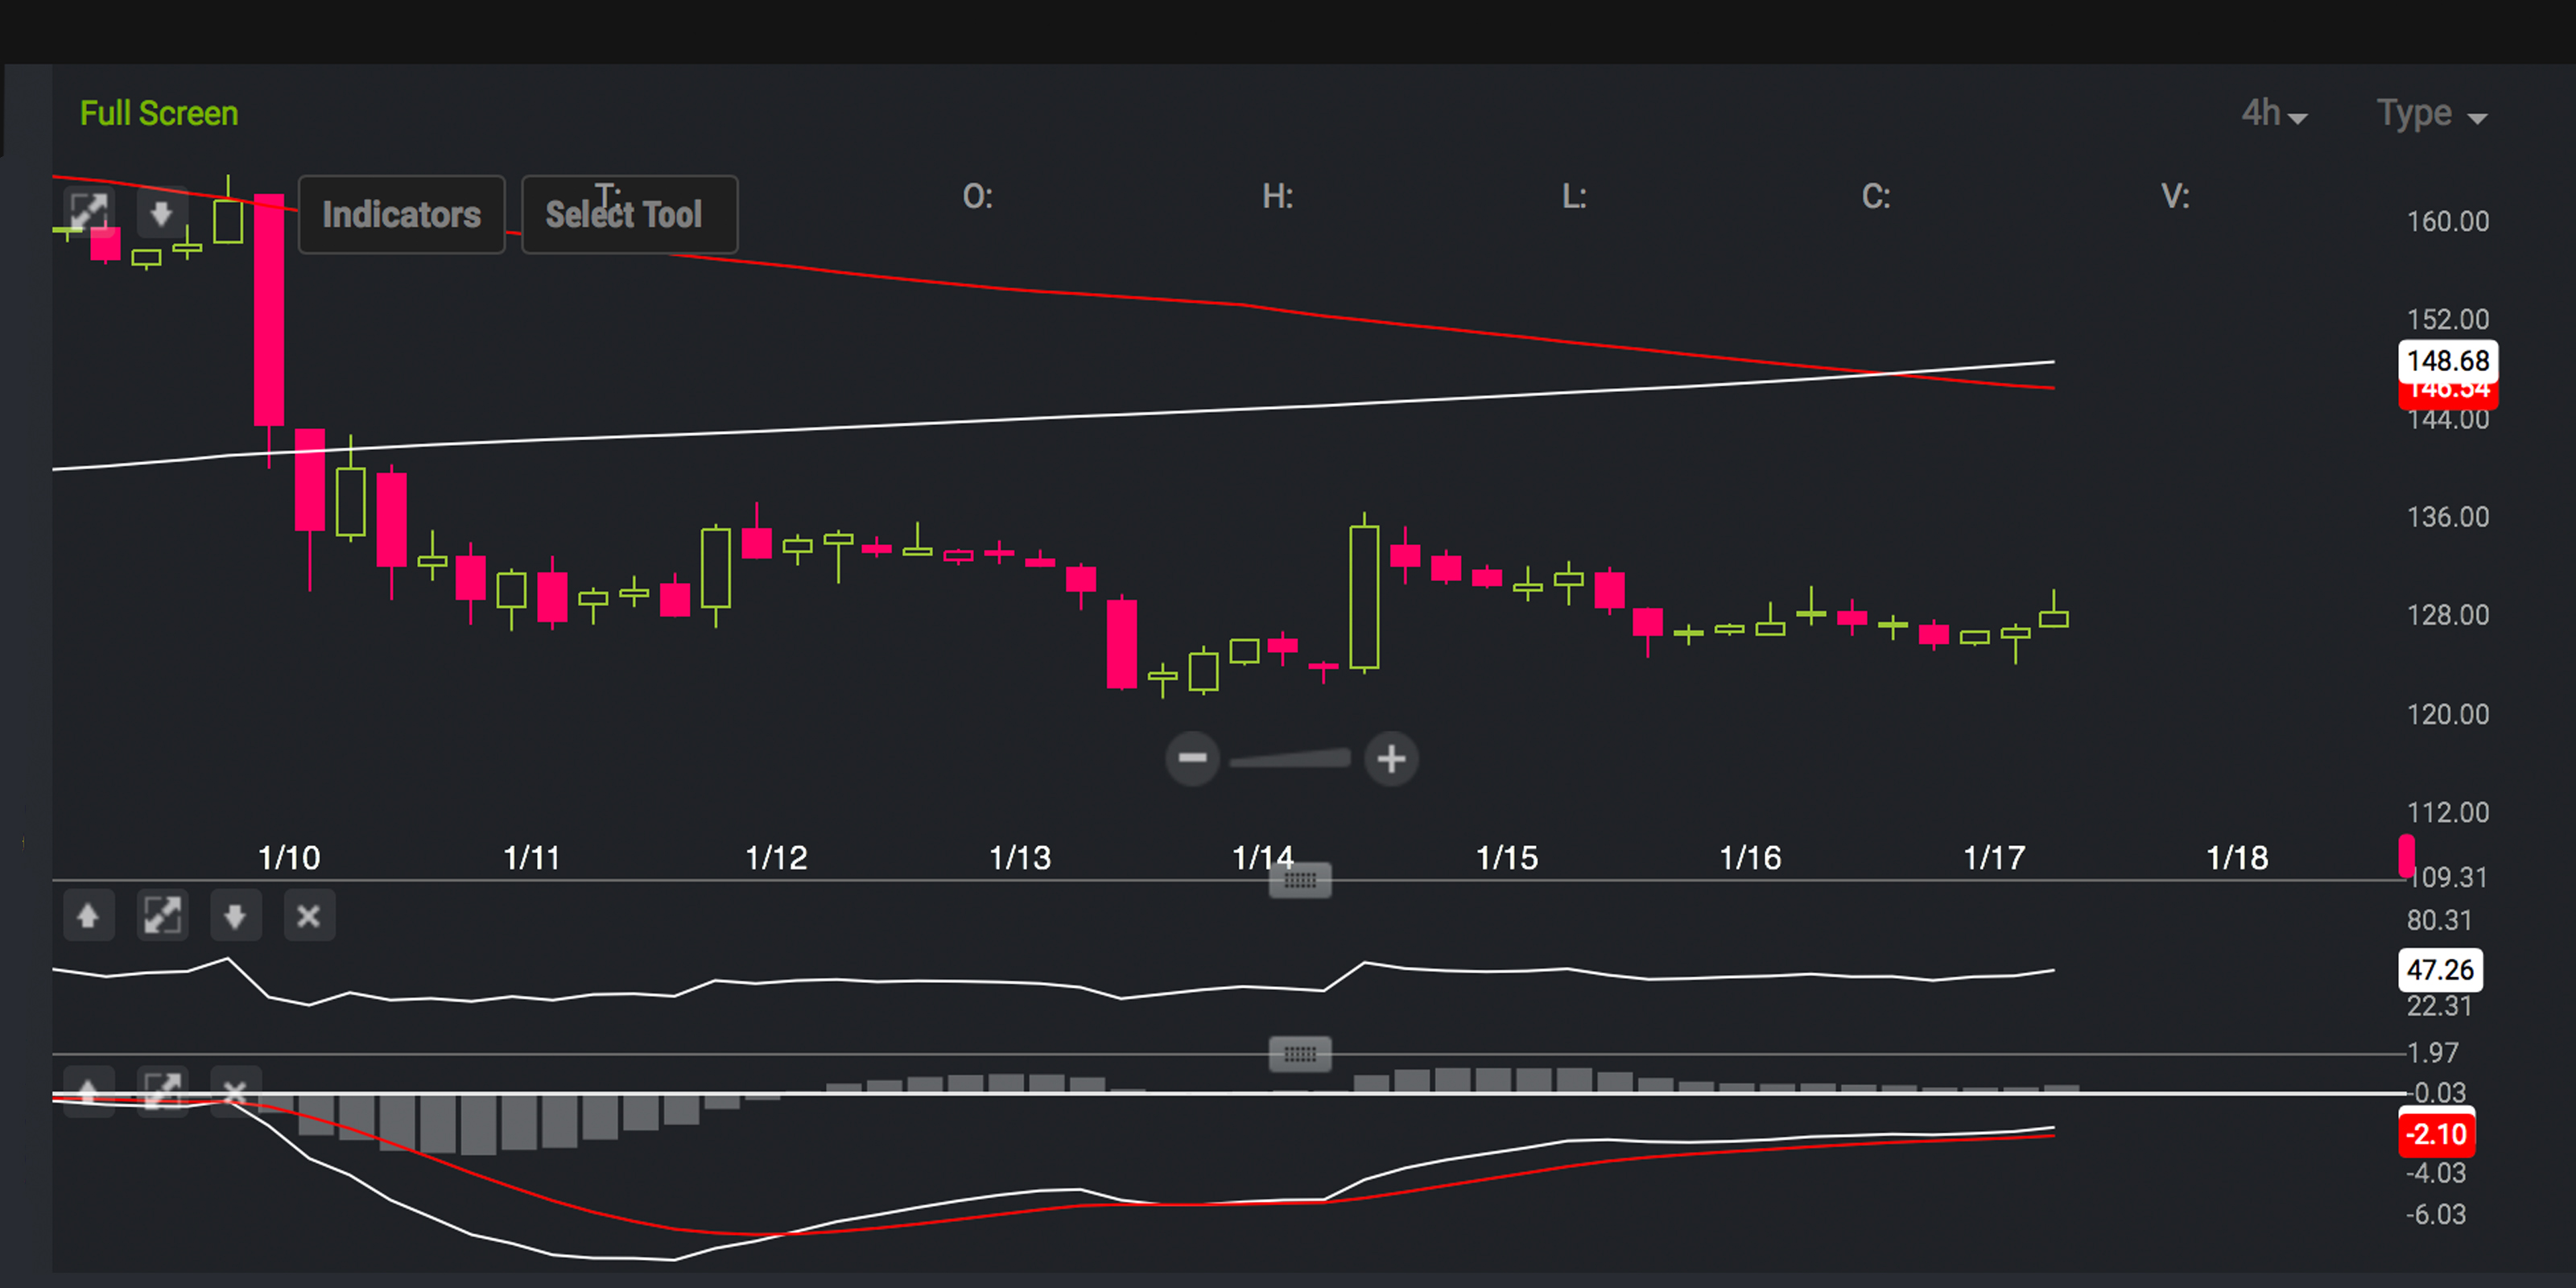The image size is (2576, 1288).
Task: Open the chart Type dropdown
Action: (x=2429, y=113)
